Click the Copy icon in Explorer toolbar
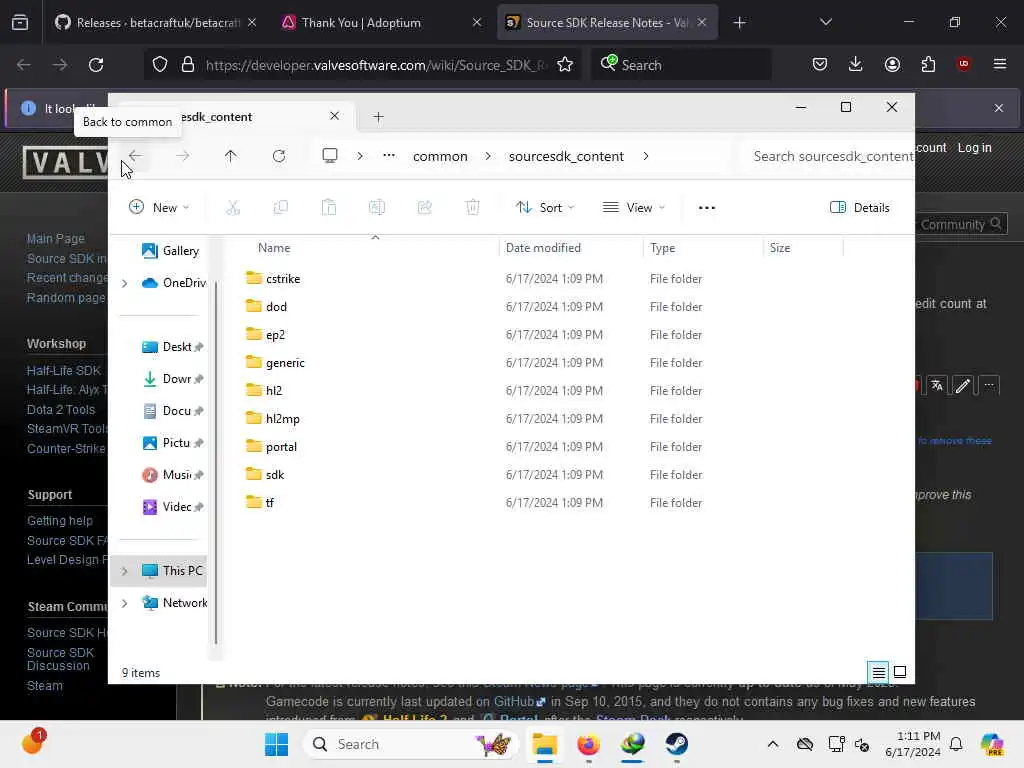 281,208
